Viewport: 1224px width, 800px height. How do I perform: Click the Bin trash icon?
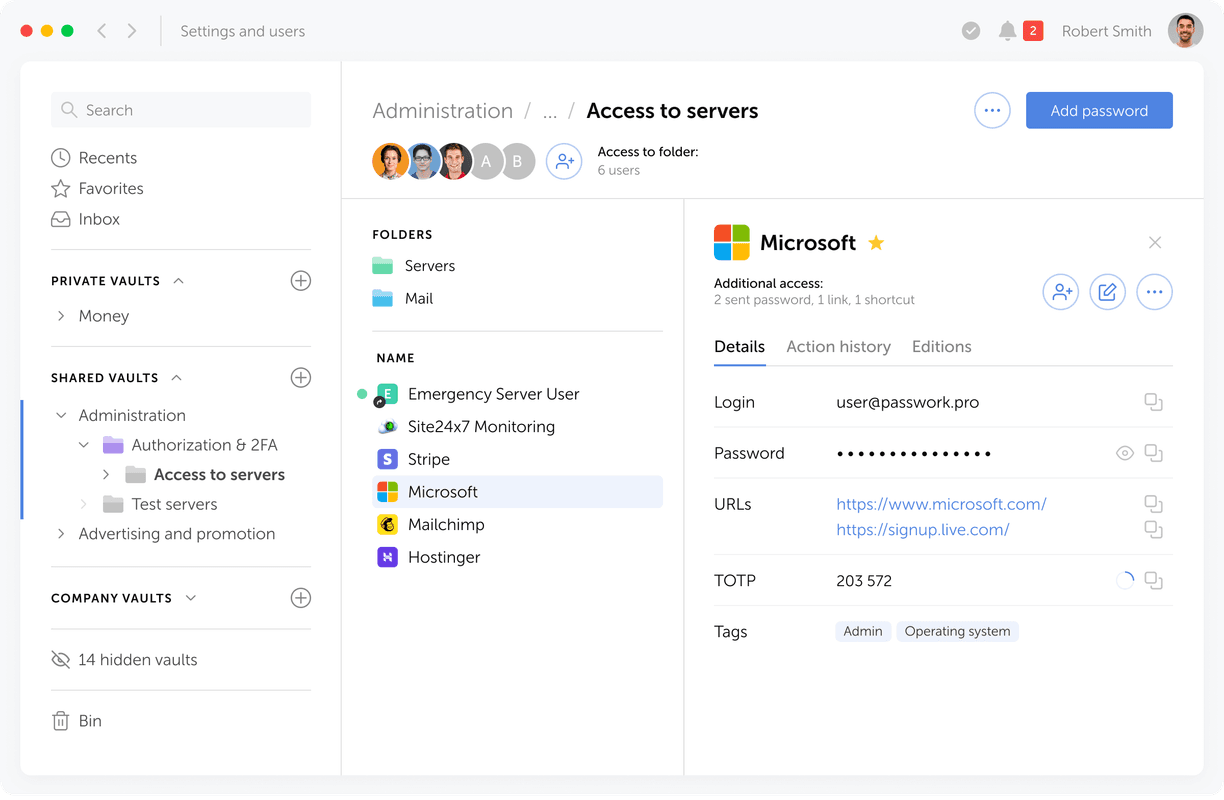pyautogui.click(x=61, y=721)
